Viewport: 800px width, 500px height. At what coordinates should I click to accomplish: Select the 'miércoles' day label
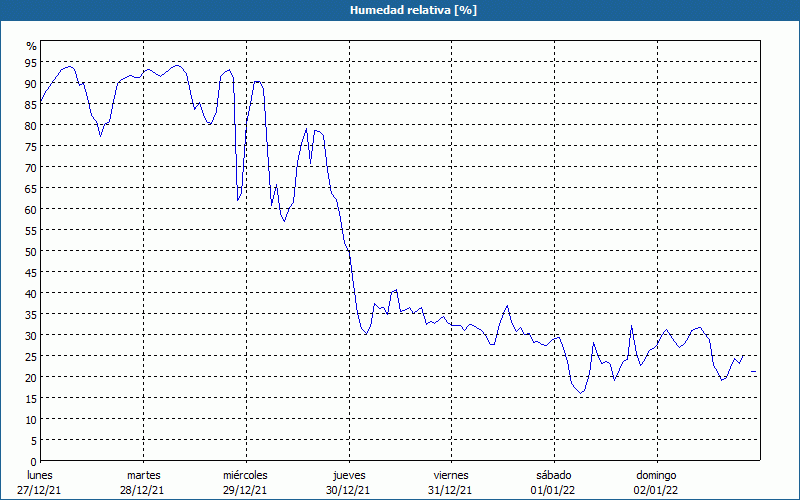pyautogui.click(x=245, y=475)
